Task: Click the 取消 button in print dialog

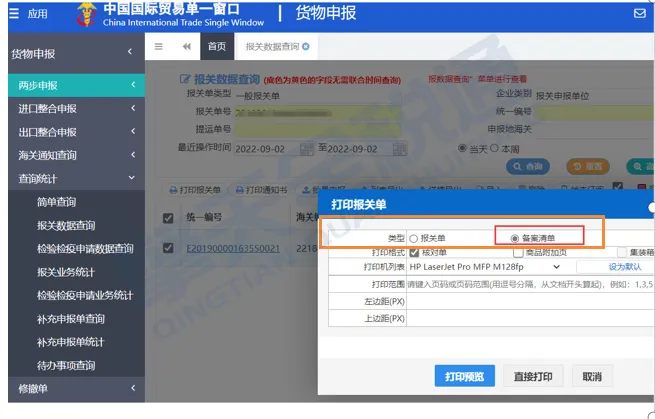Action: pyautogui.click(x=592, y=376)
